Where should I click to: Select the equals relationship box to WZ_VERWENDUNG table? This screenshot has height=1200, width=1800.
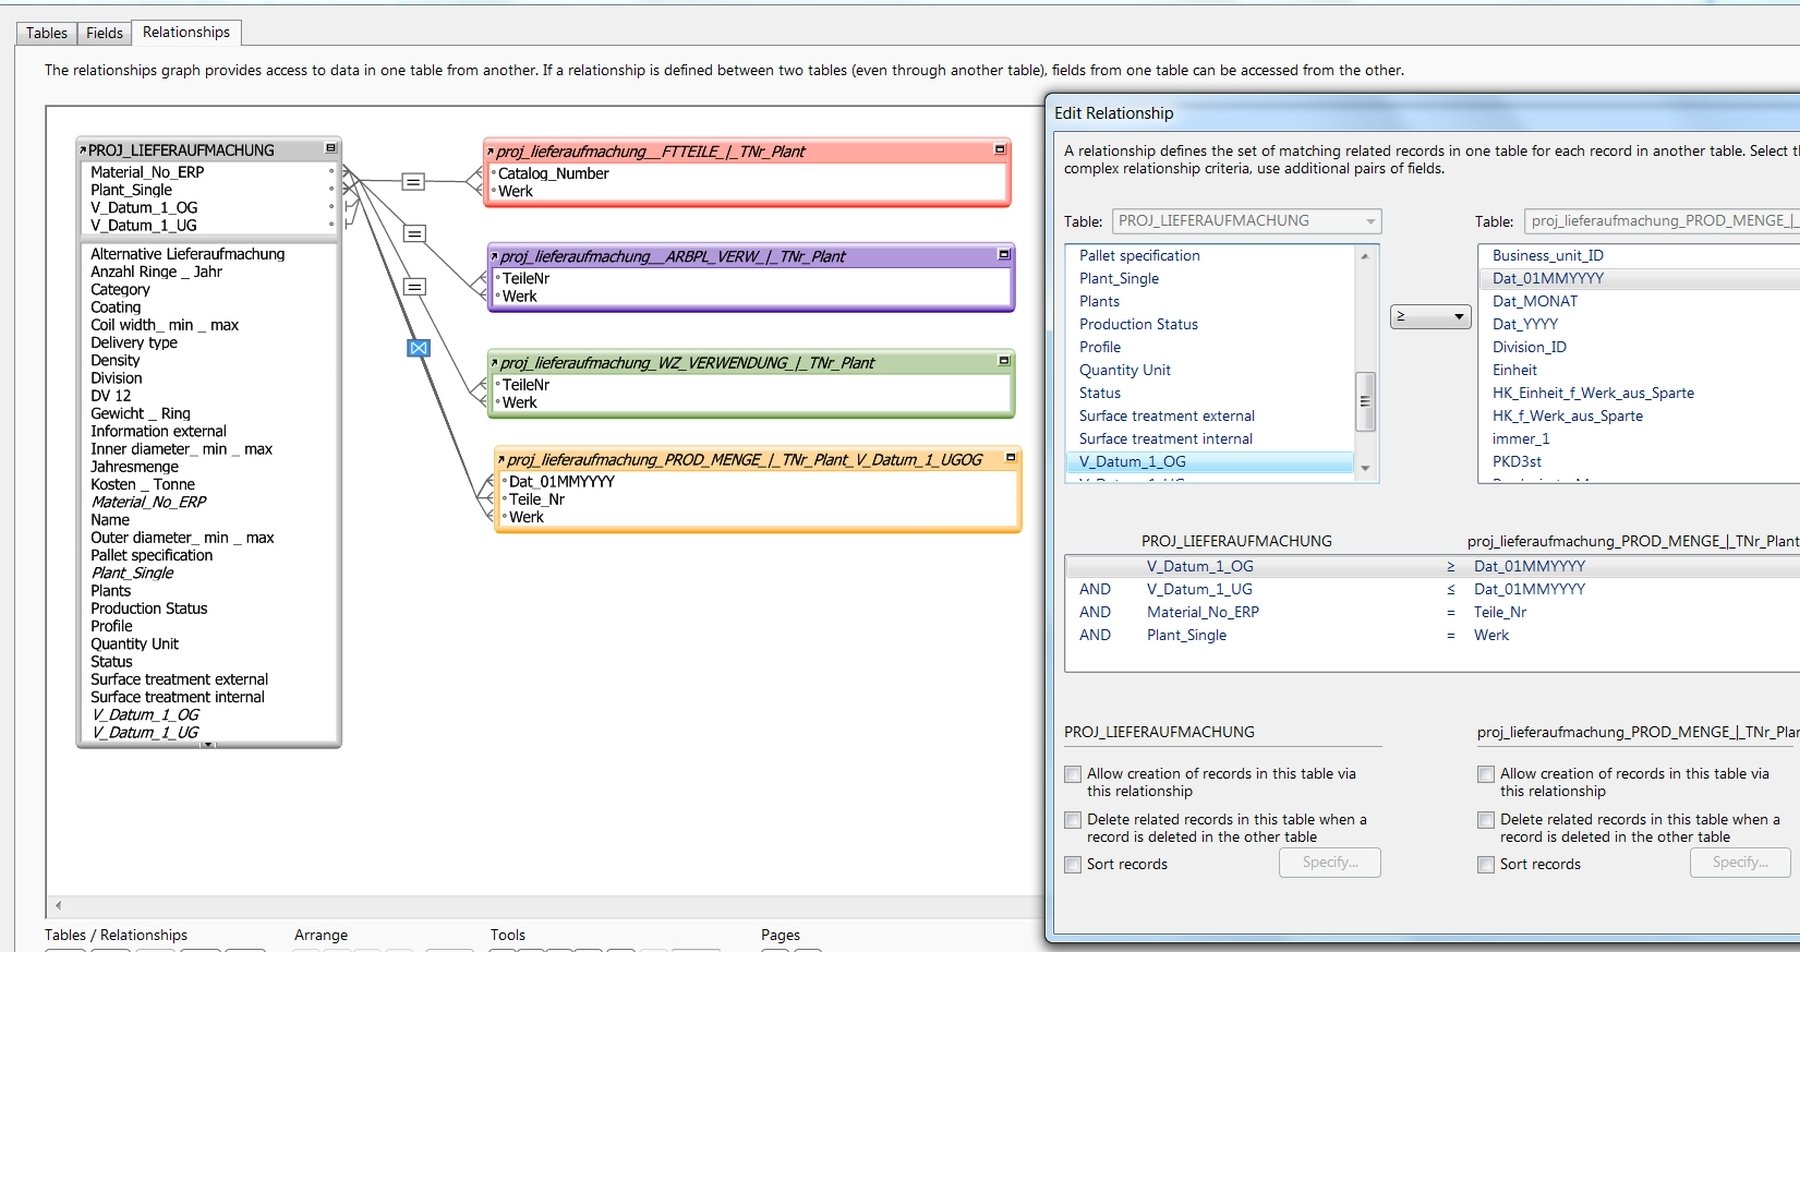[x=414, y=287]
